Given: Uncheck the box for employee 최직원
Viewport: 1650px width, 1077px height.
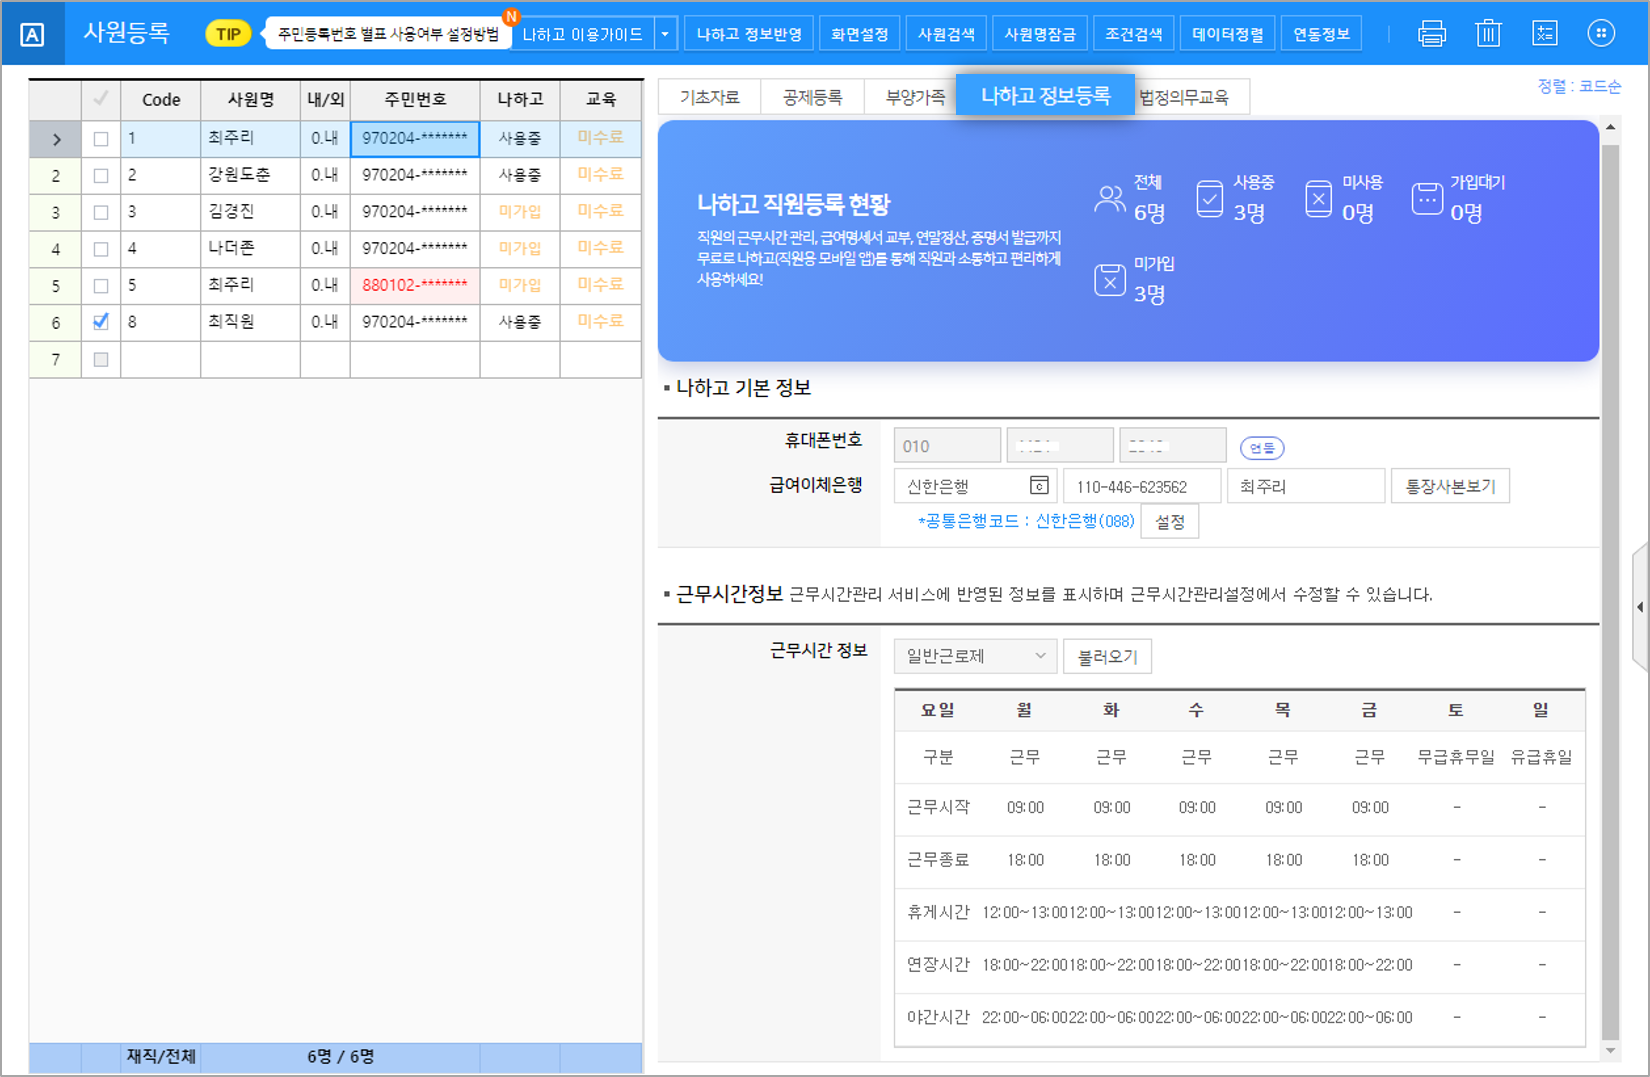Looking at the screenshot, I should coord(101,322).
